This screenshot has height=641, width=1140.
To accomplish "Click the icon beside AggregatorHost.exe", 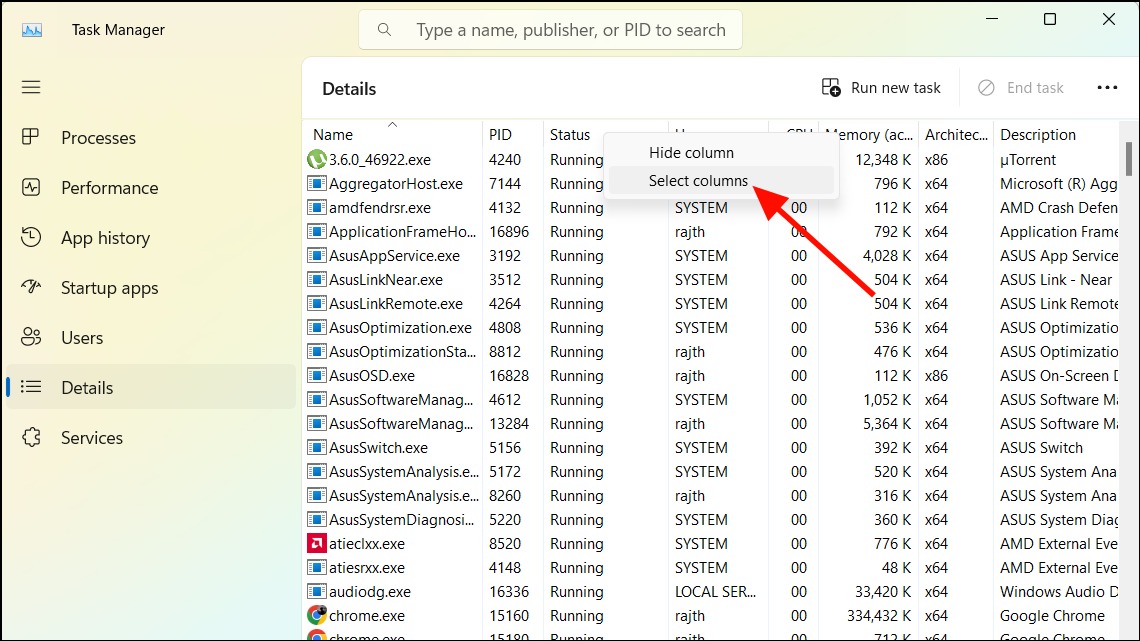I will click(316, 183).
